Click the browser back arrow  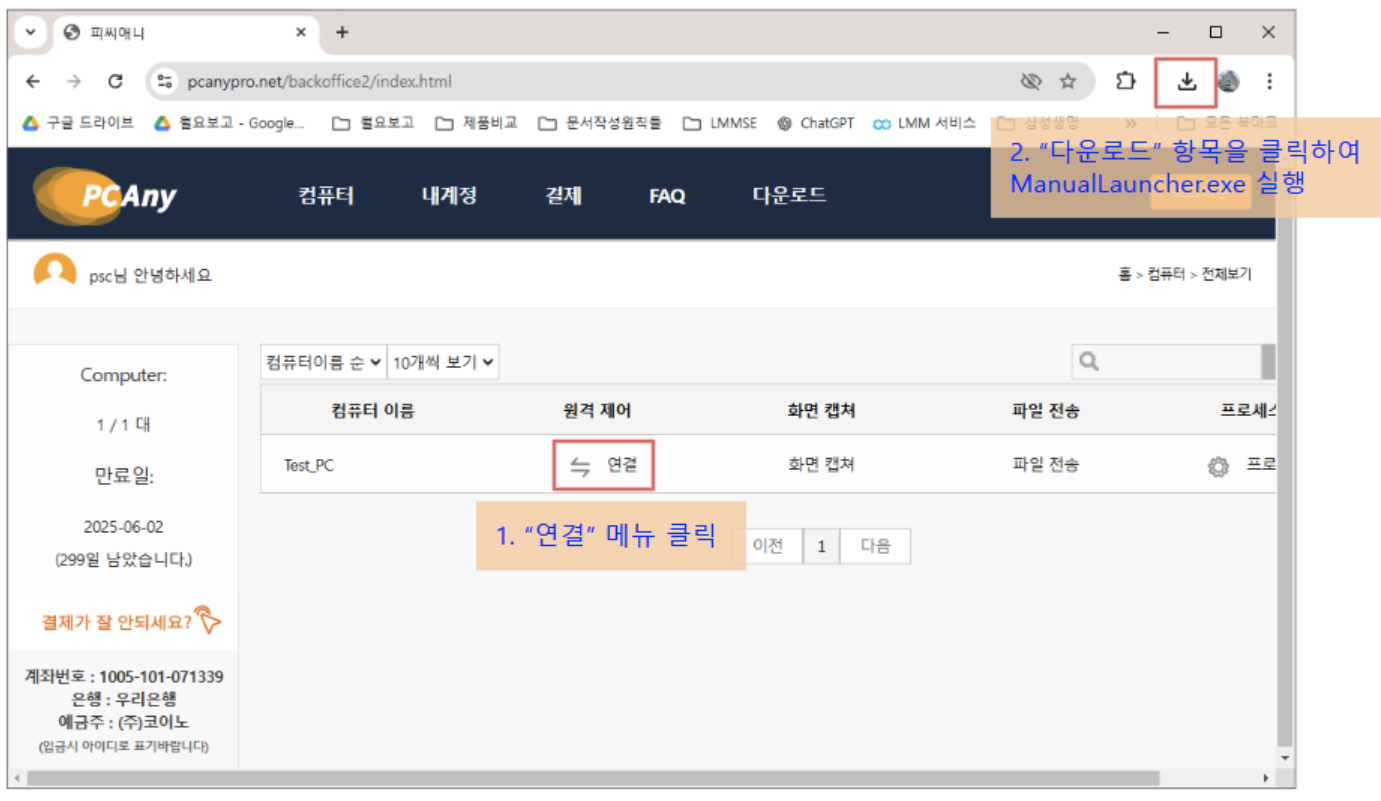tap(33, 82)
